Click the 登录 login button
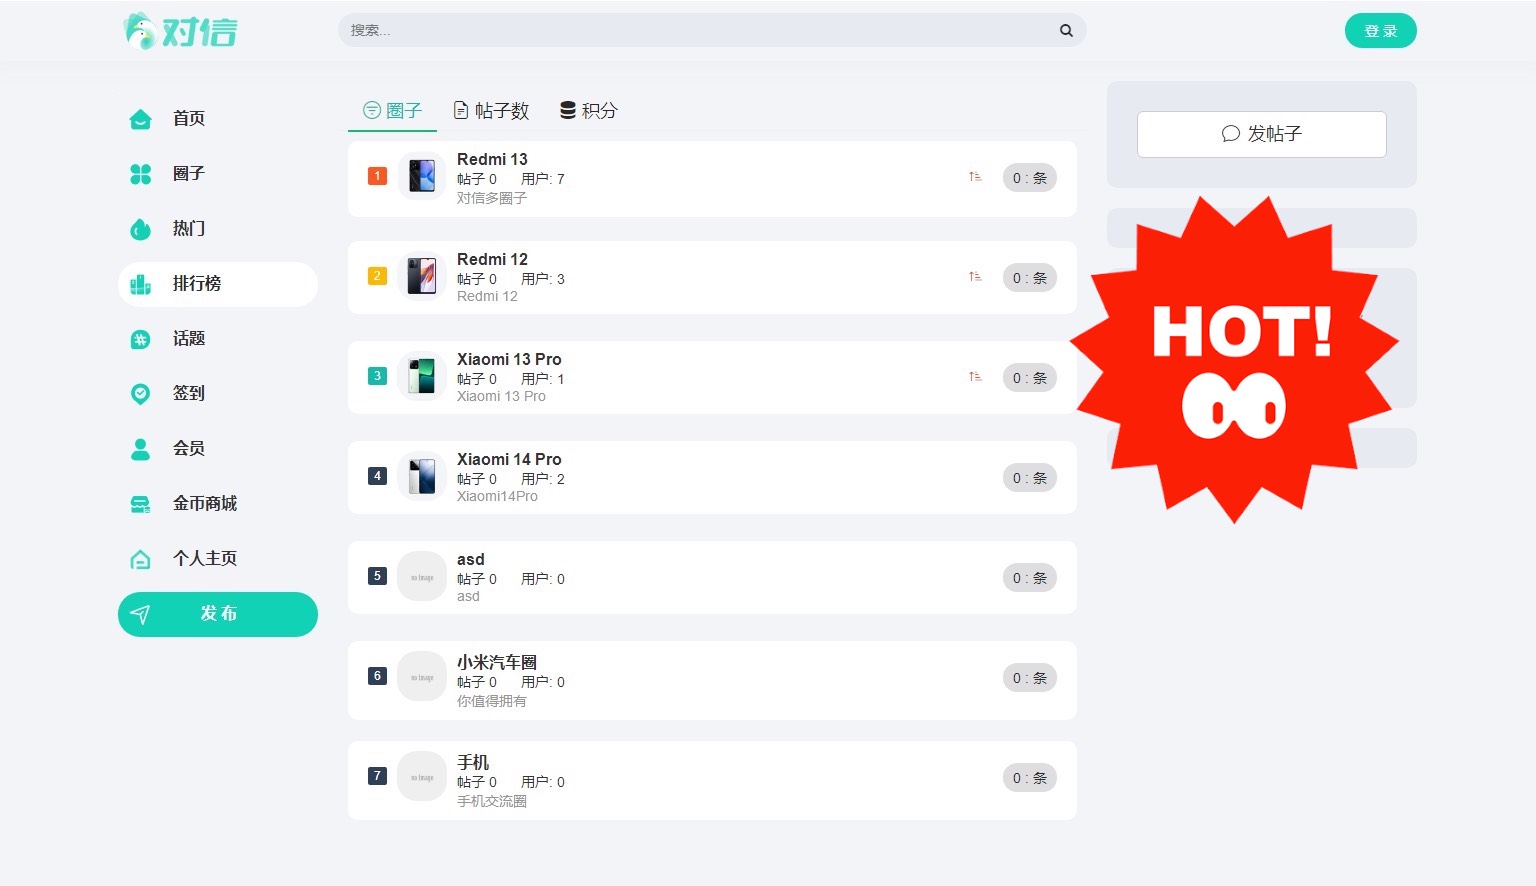 [1381, 31]
